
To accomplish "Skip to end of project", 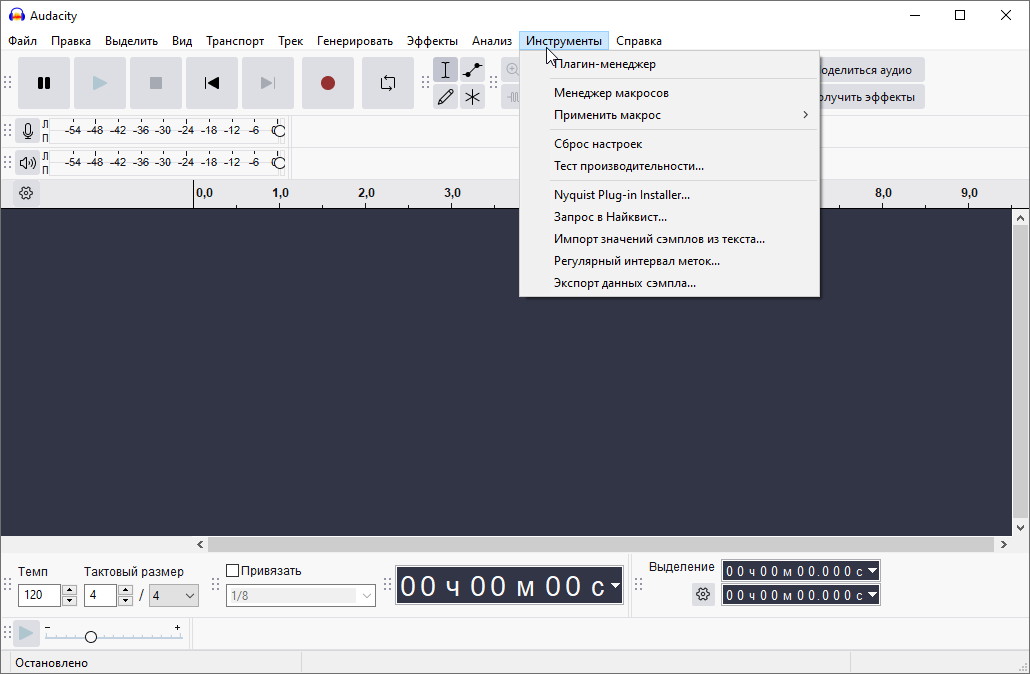I will [x=268, y=83].
